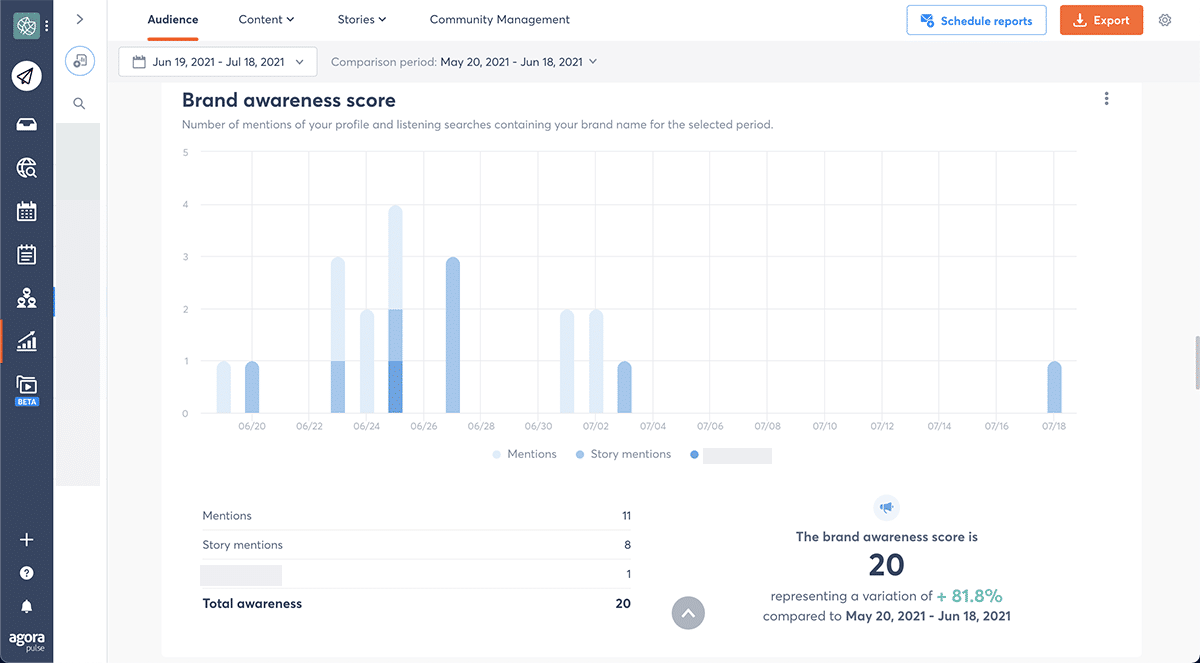This screenshot has height=663, width=1200.
Task: Click the Schedule reports button
Action: (x=976, y=19)
